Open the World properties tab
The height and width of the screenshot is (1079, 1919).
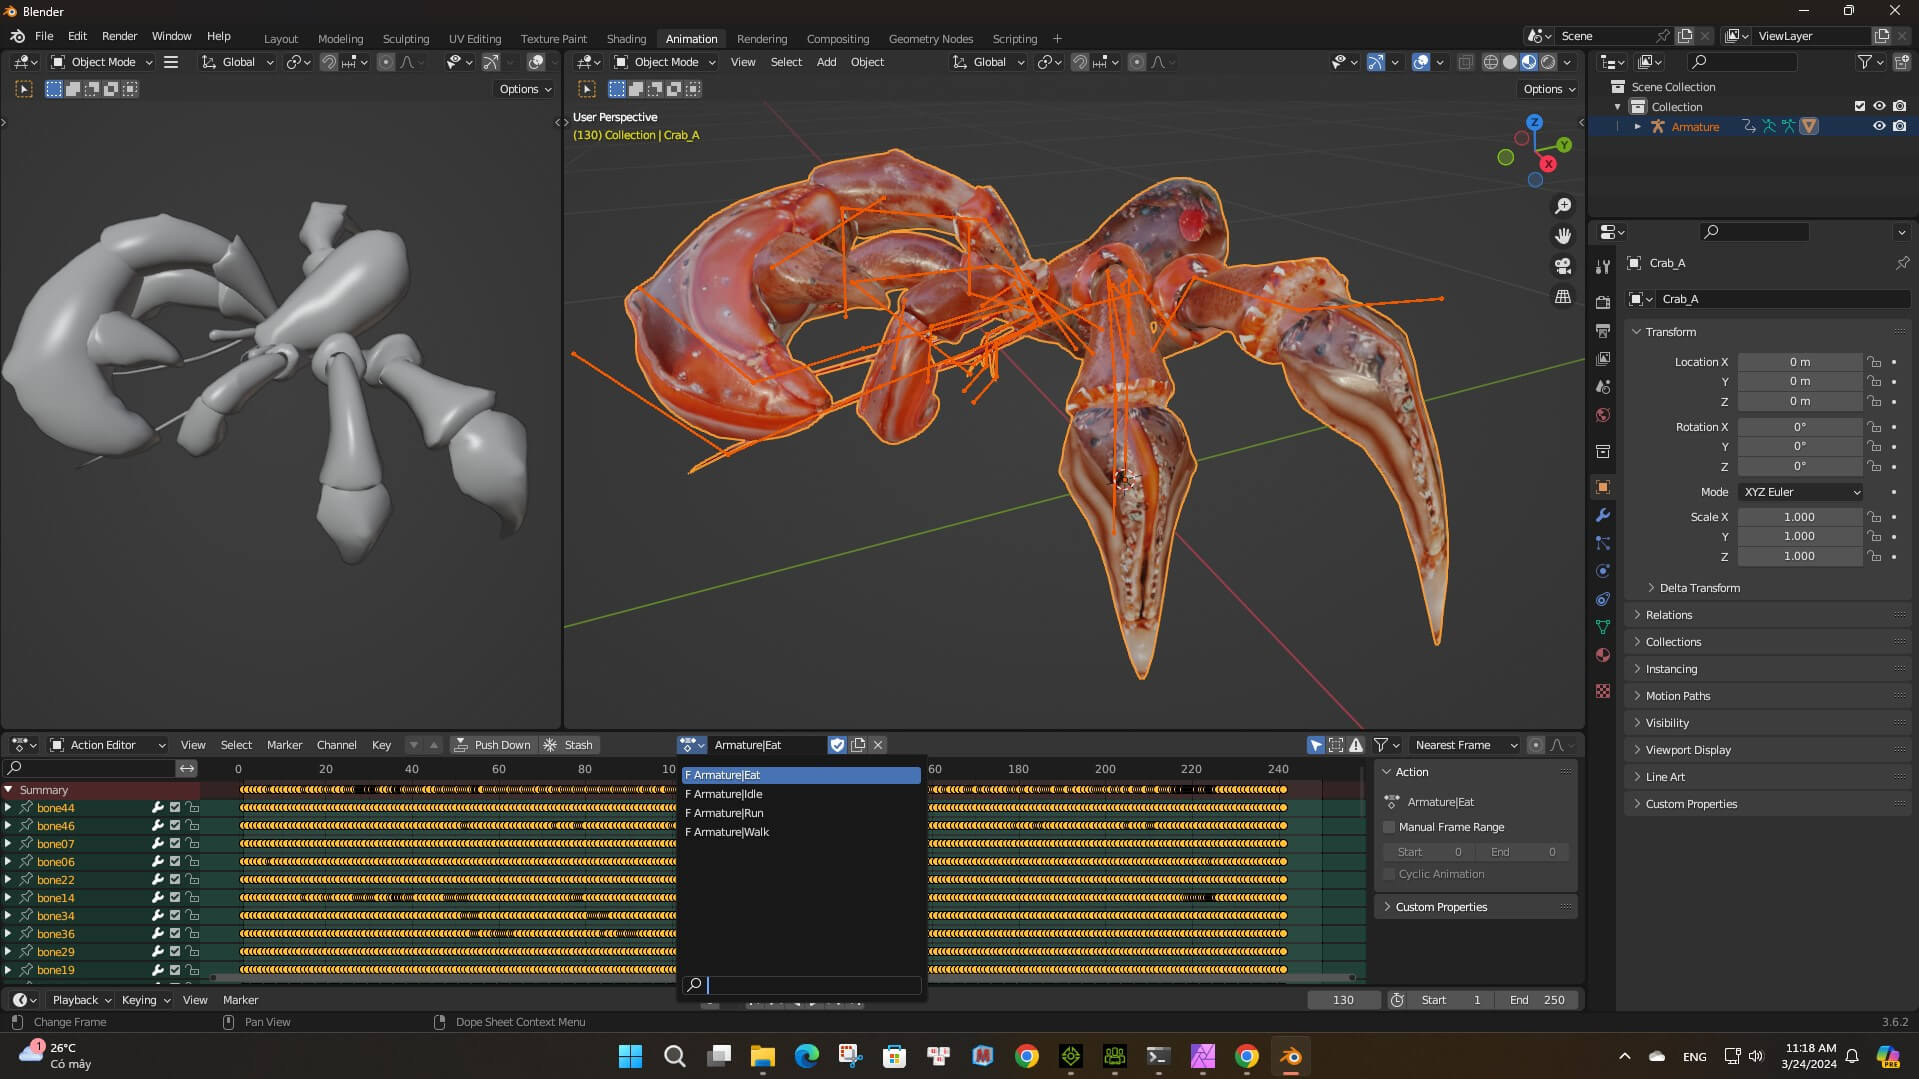(x=1603, y=415)
